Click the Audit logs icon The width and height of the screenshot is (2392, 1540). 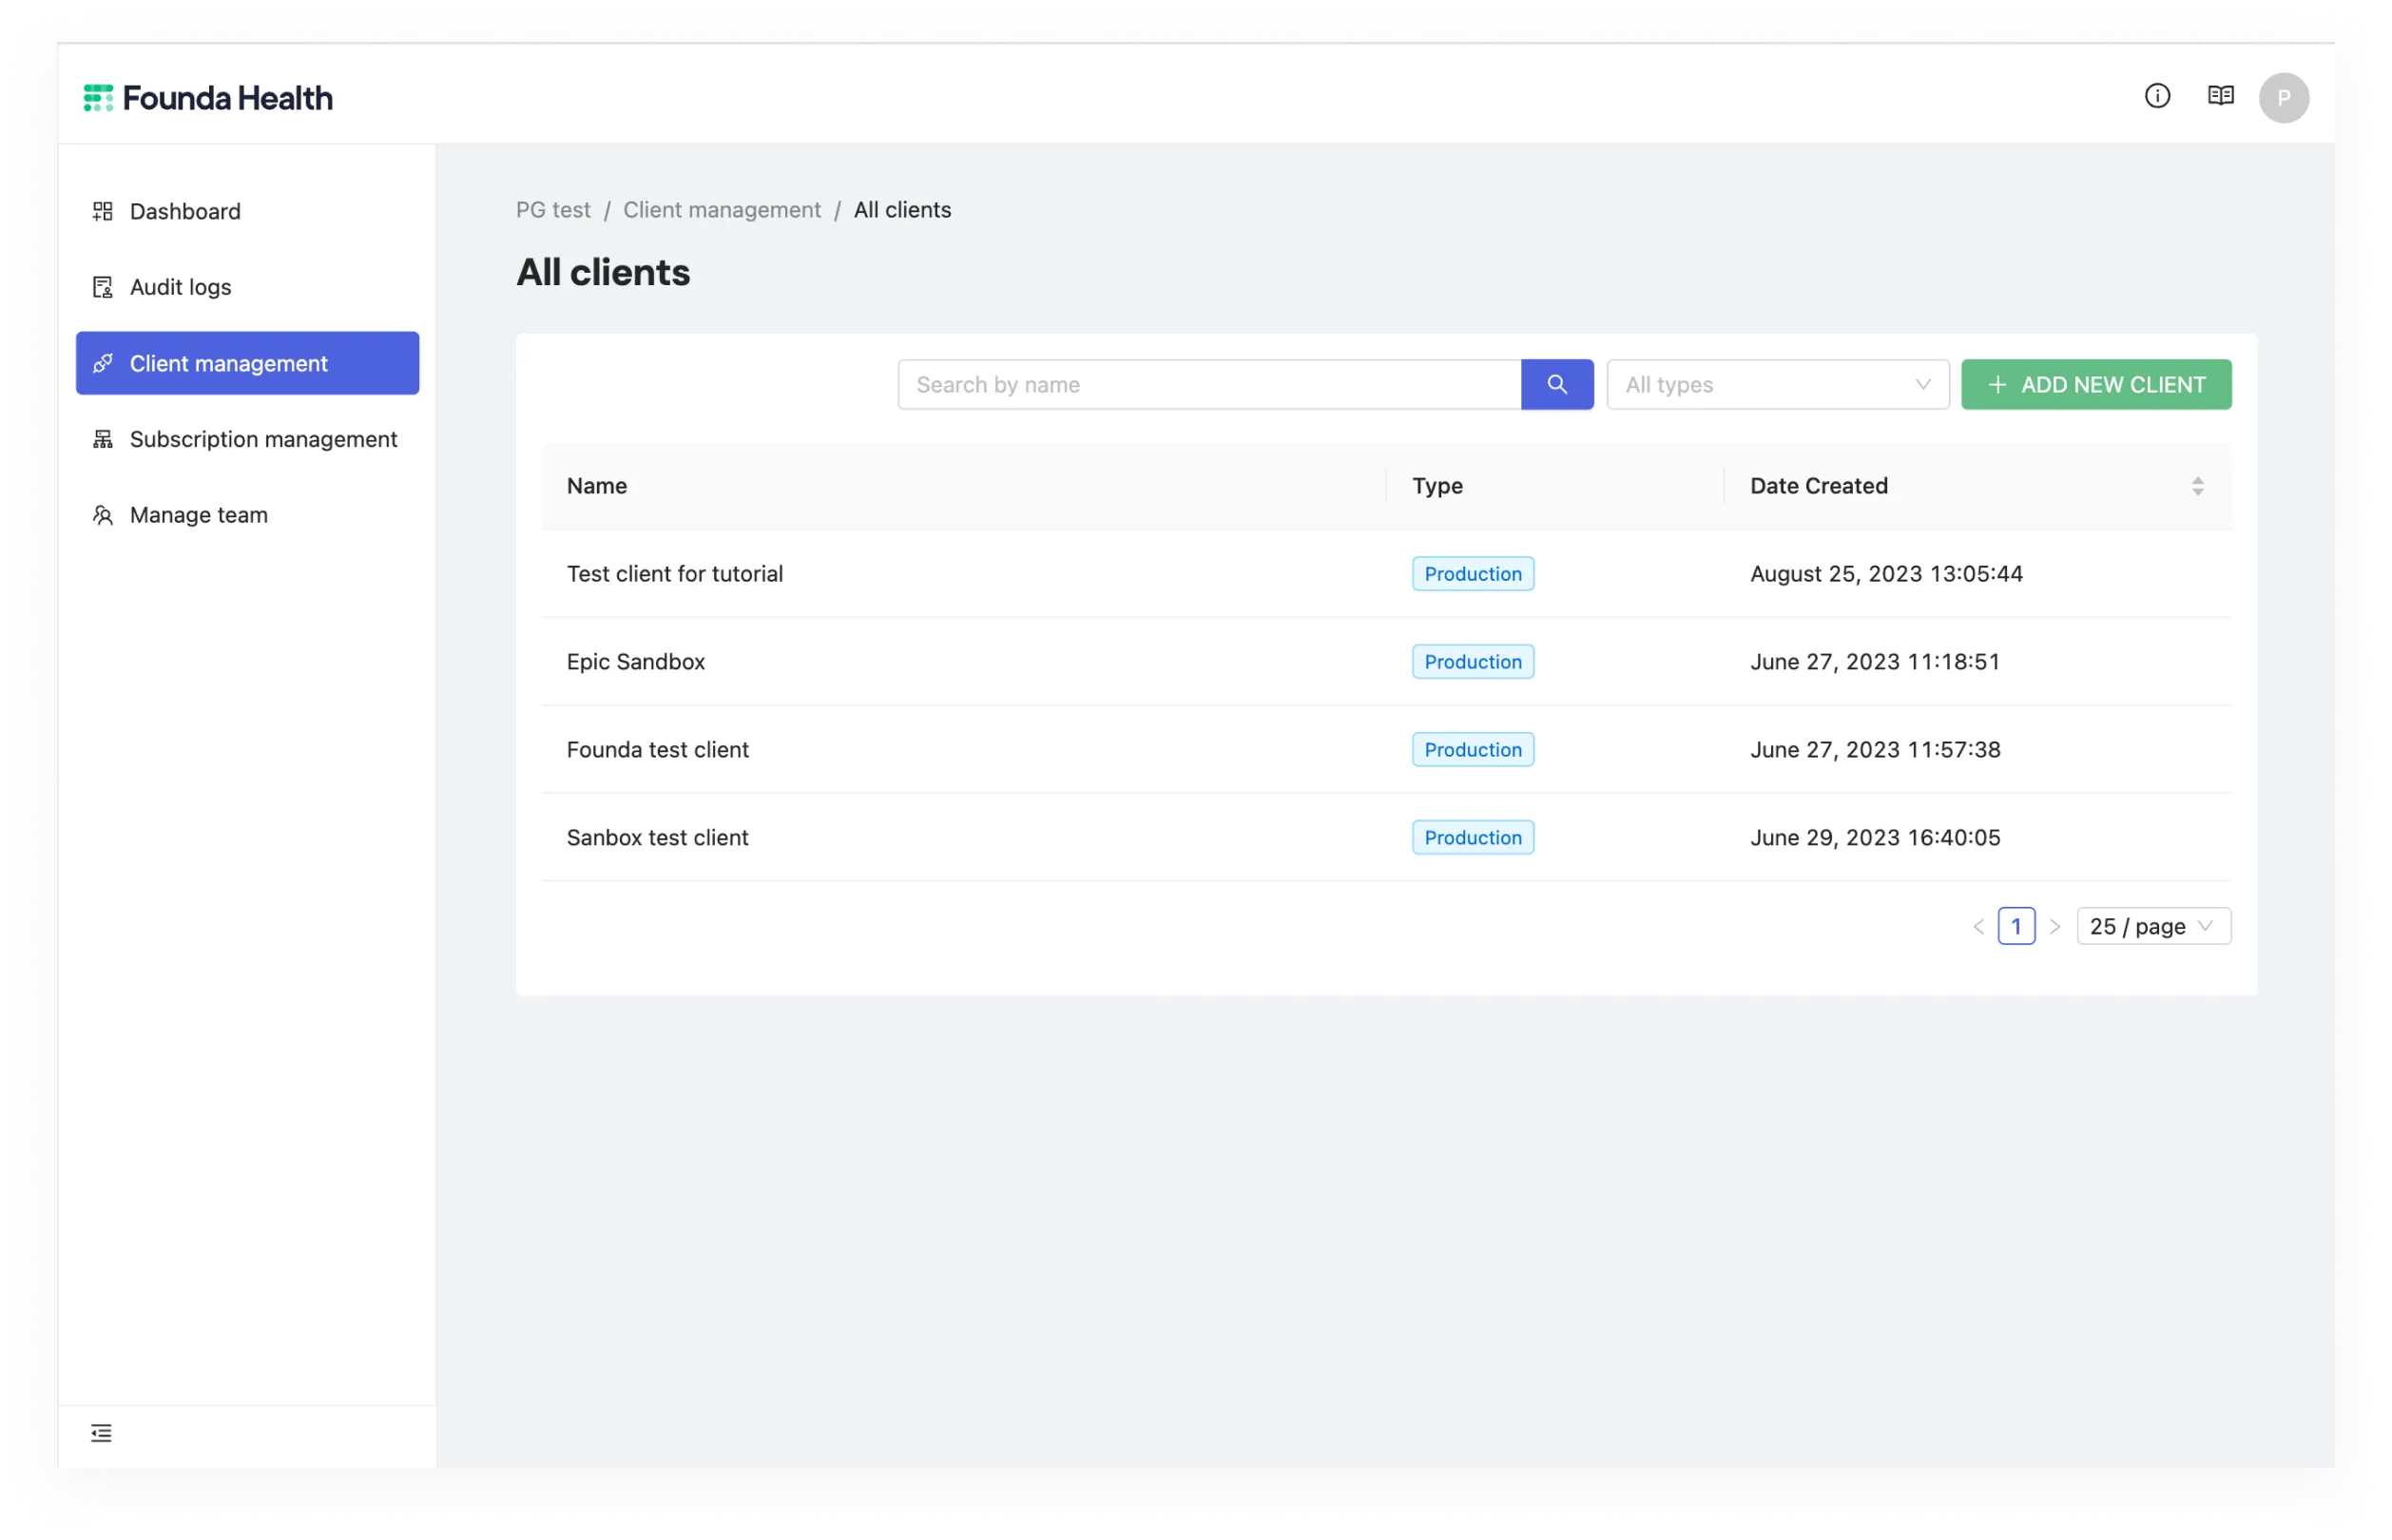tap(102, 287)
